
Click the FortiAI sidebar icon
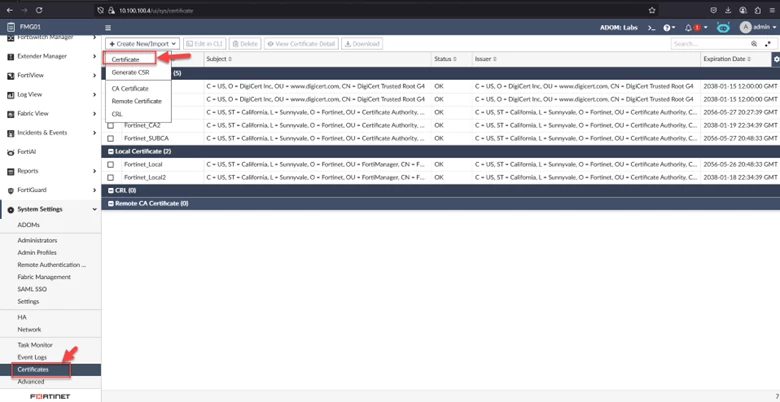pos(10,152)
